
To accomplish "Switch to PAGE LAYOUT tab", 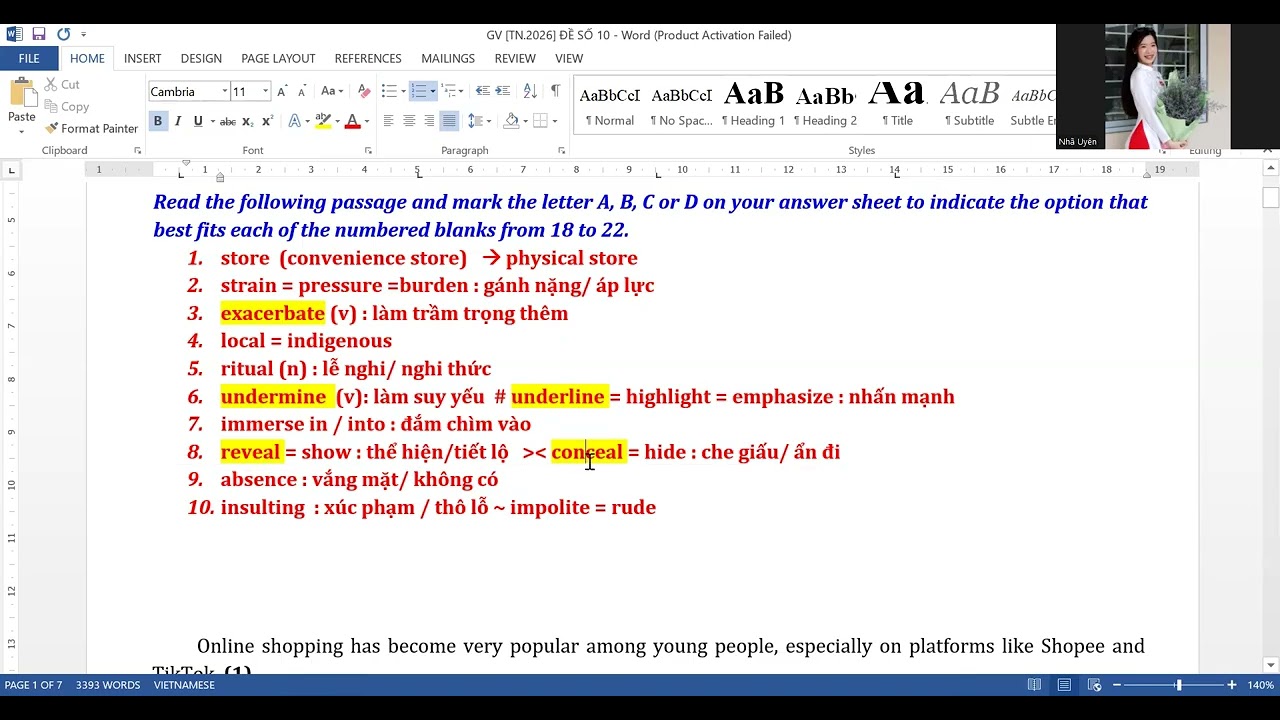I will coord(278,58).
